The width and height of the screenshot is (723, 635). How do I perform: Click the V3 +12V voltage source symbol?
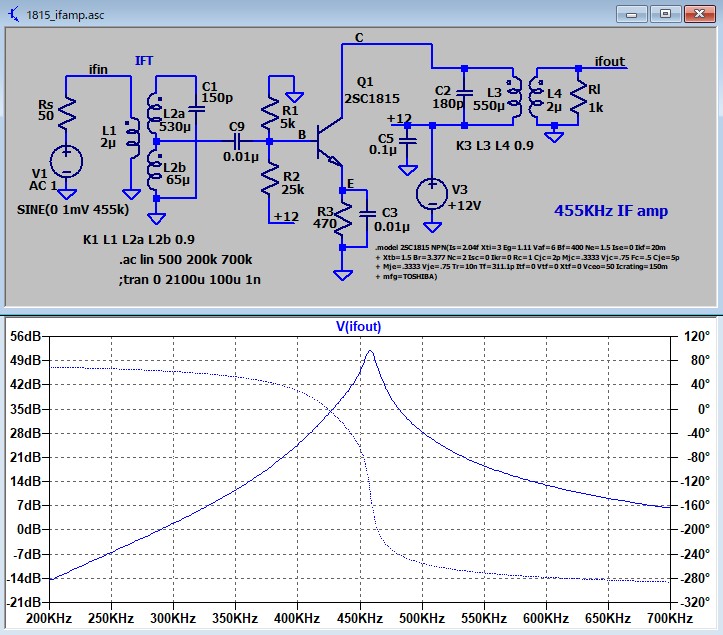pos(432,194)
